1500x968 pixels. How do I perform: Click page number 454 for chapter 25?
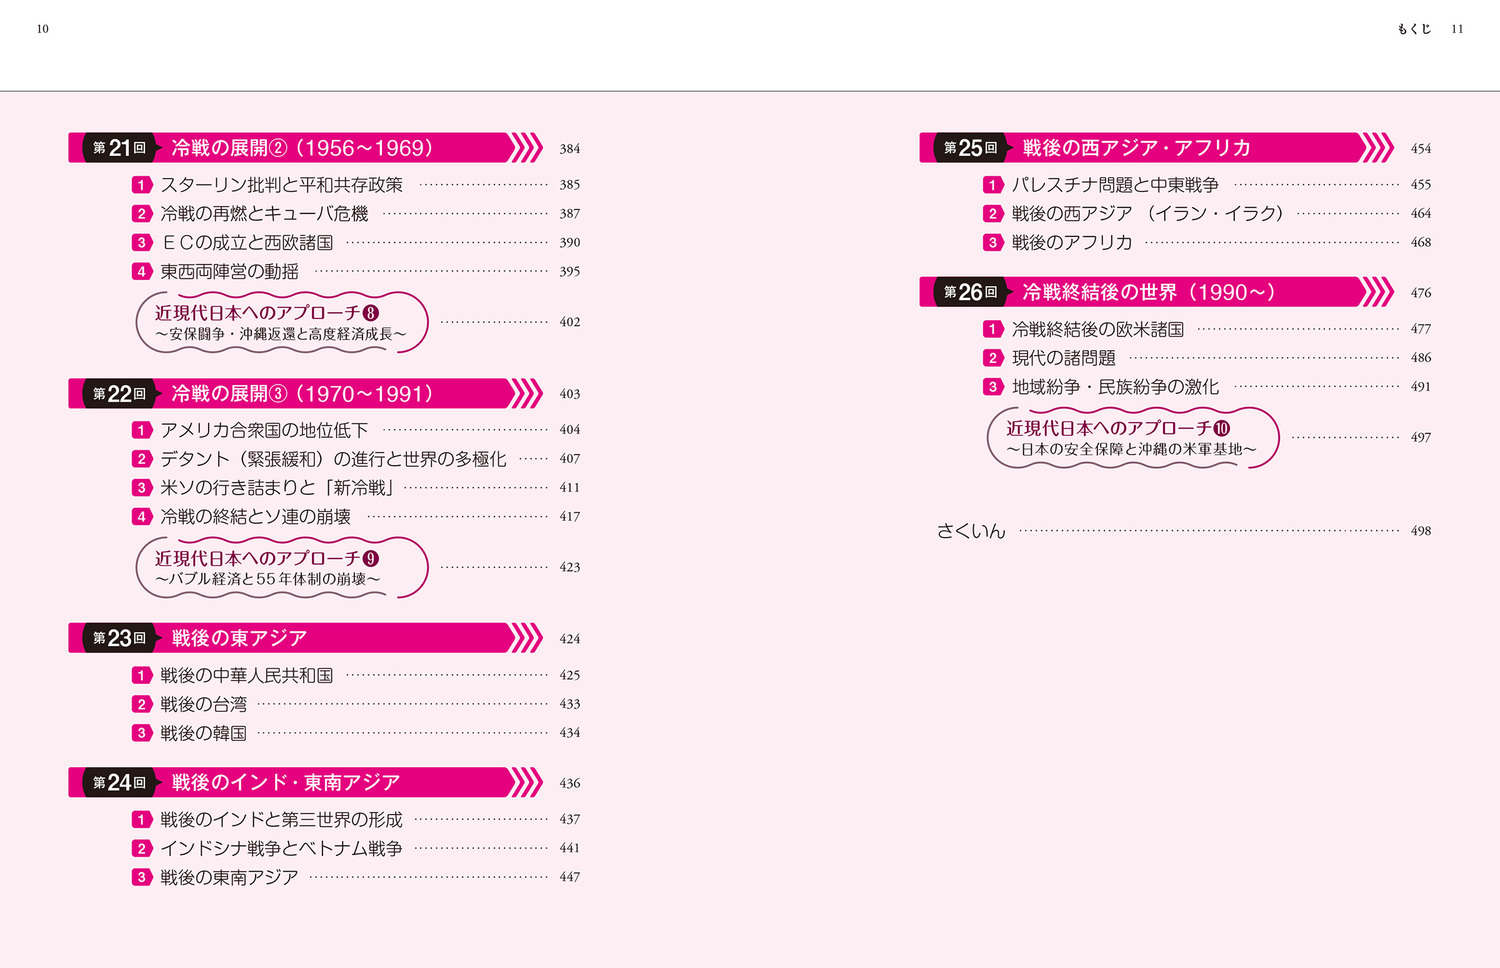point(1421,149)
